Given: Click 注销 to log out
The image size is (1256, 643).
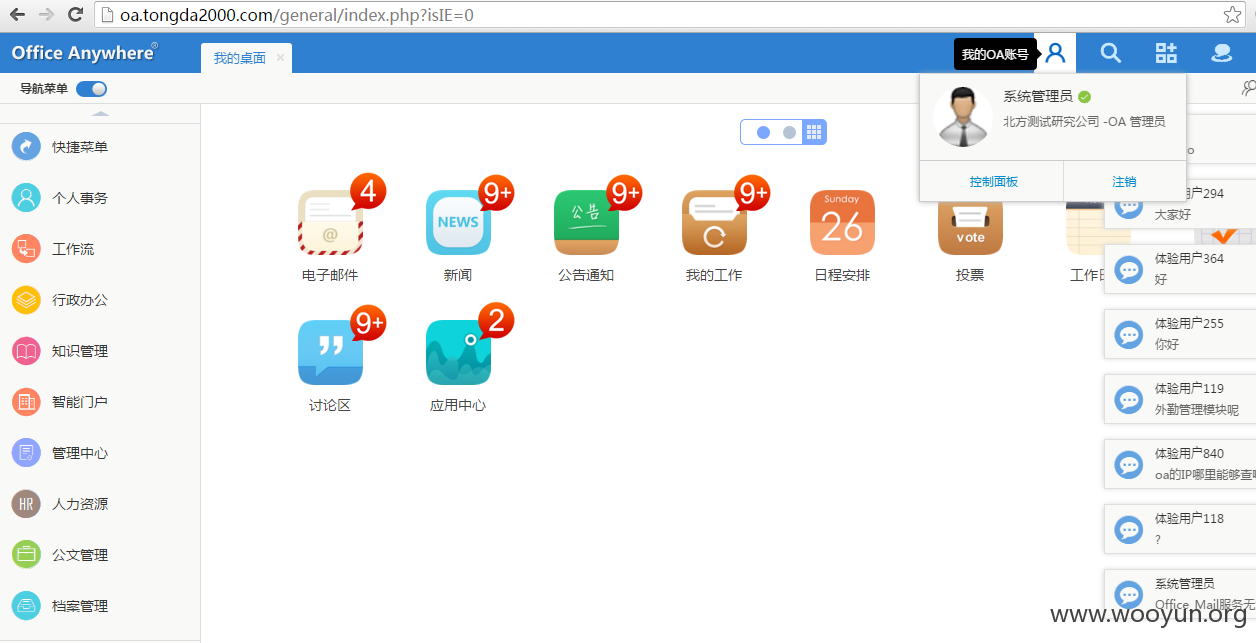Looking at the screenshot, I should [x=1124, y=182].
